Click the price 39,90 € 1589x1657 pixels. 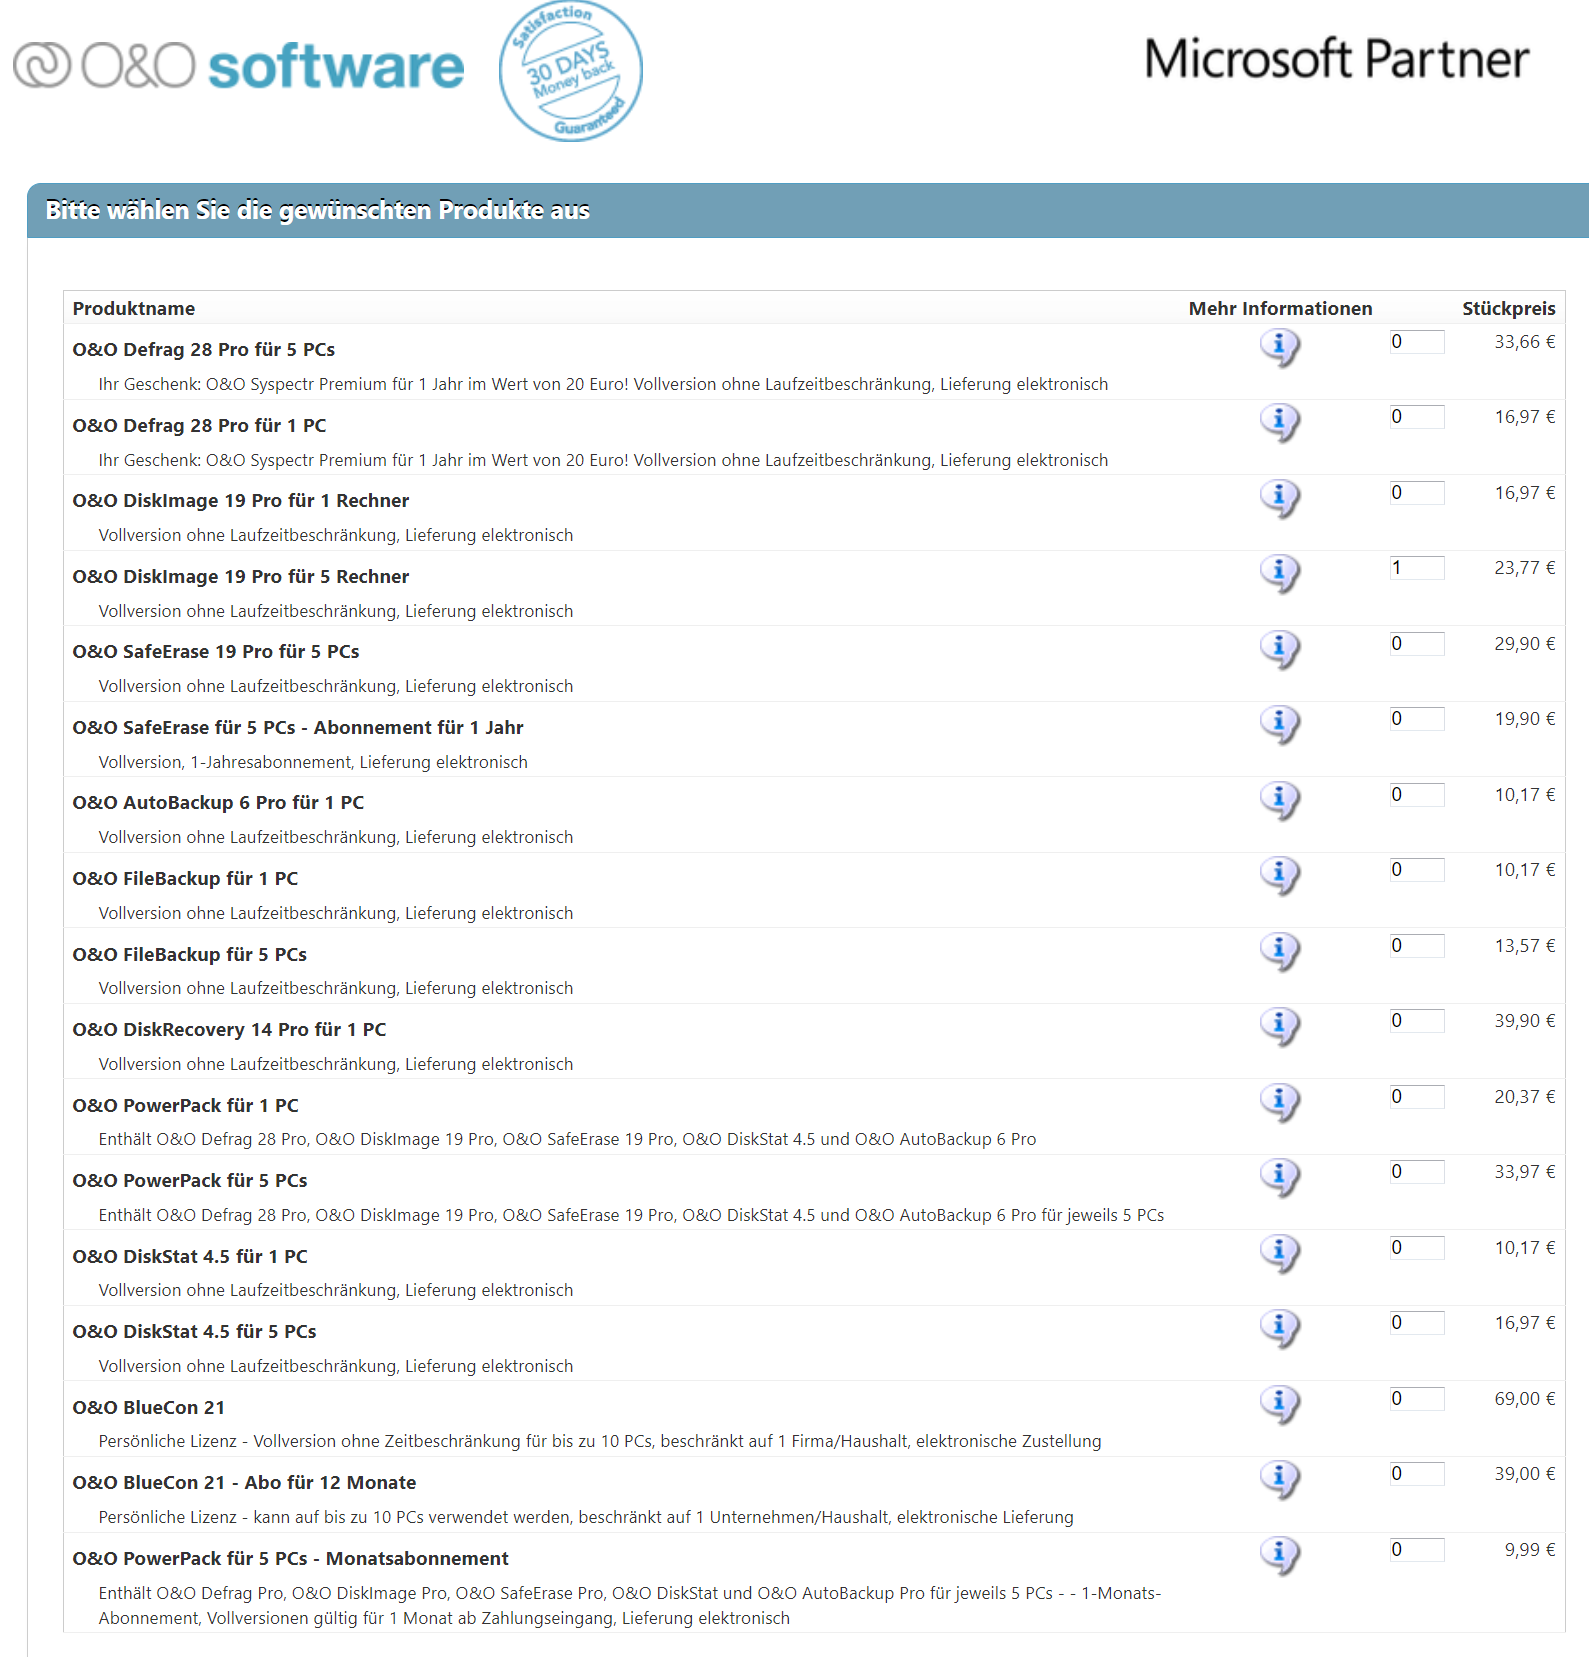(x=1525, y=1021)
